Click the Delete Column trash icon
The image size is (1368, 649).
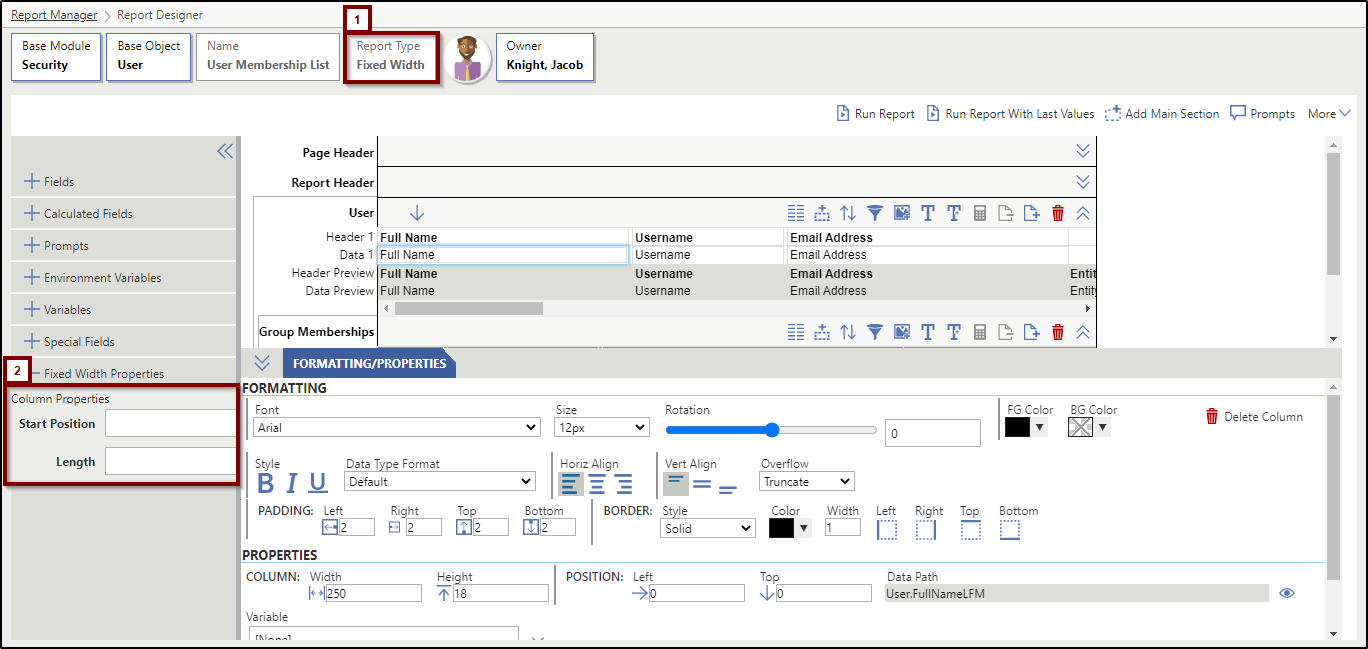(x=1212, y=417)
